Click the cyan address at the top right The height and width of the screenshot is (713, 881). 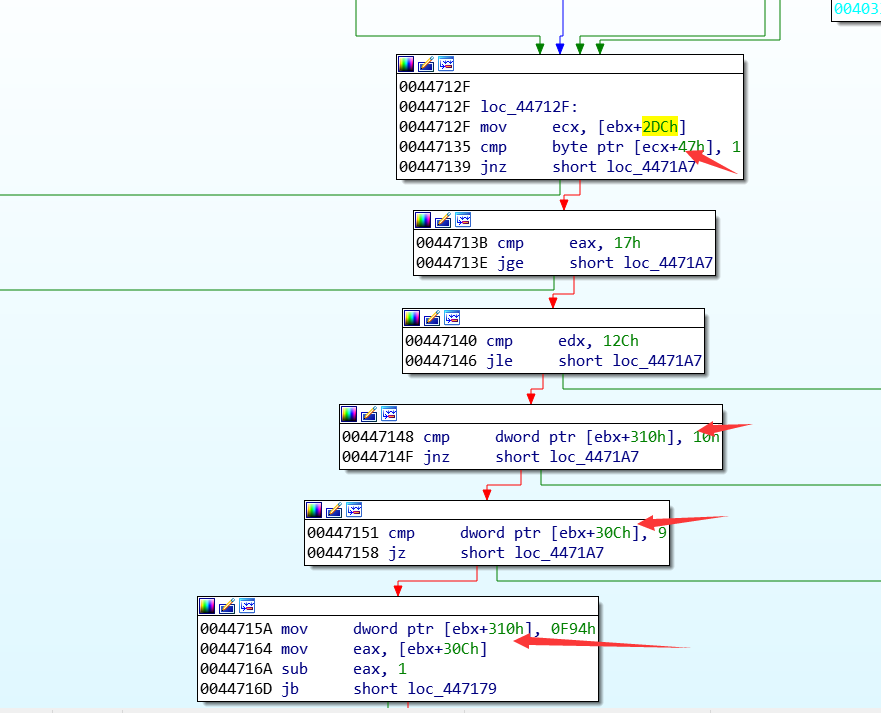coord(857,8)
